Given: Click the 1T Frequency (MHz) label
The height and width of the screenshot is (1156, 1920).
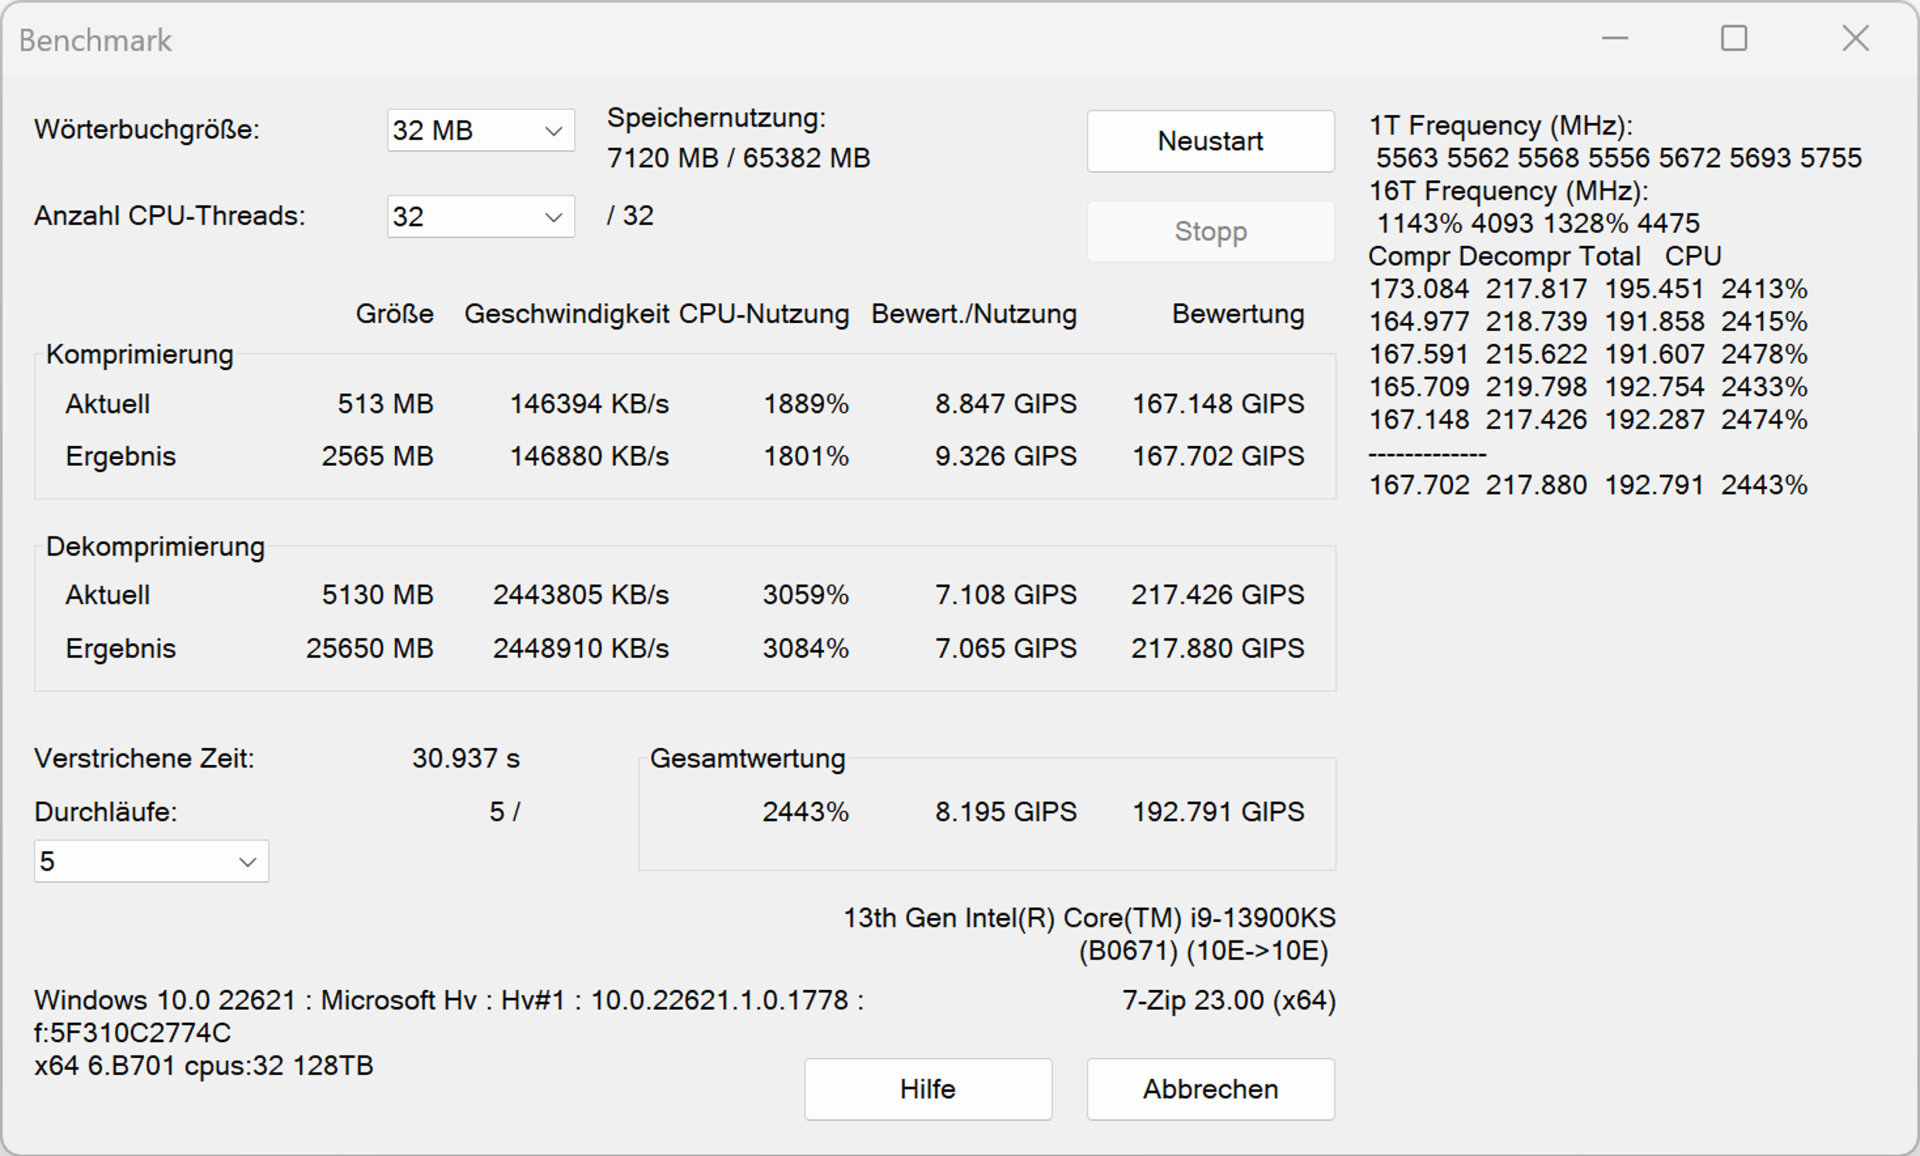Looking at the screenshot, I should [1500, 126].
